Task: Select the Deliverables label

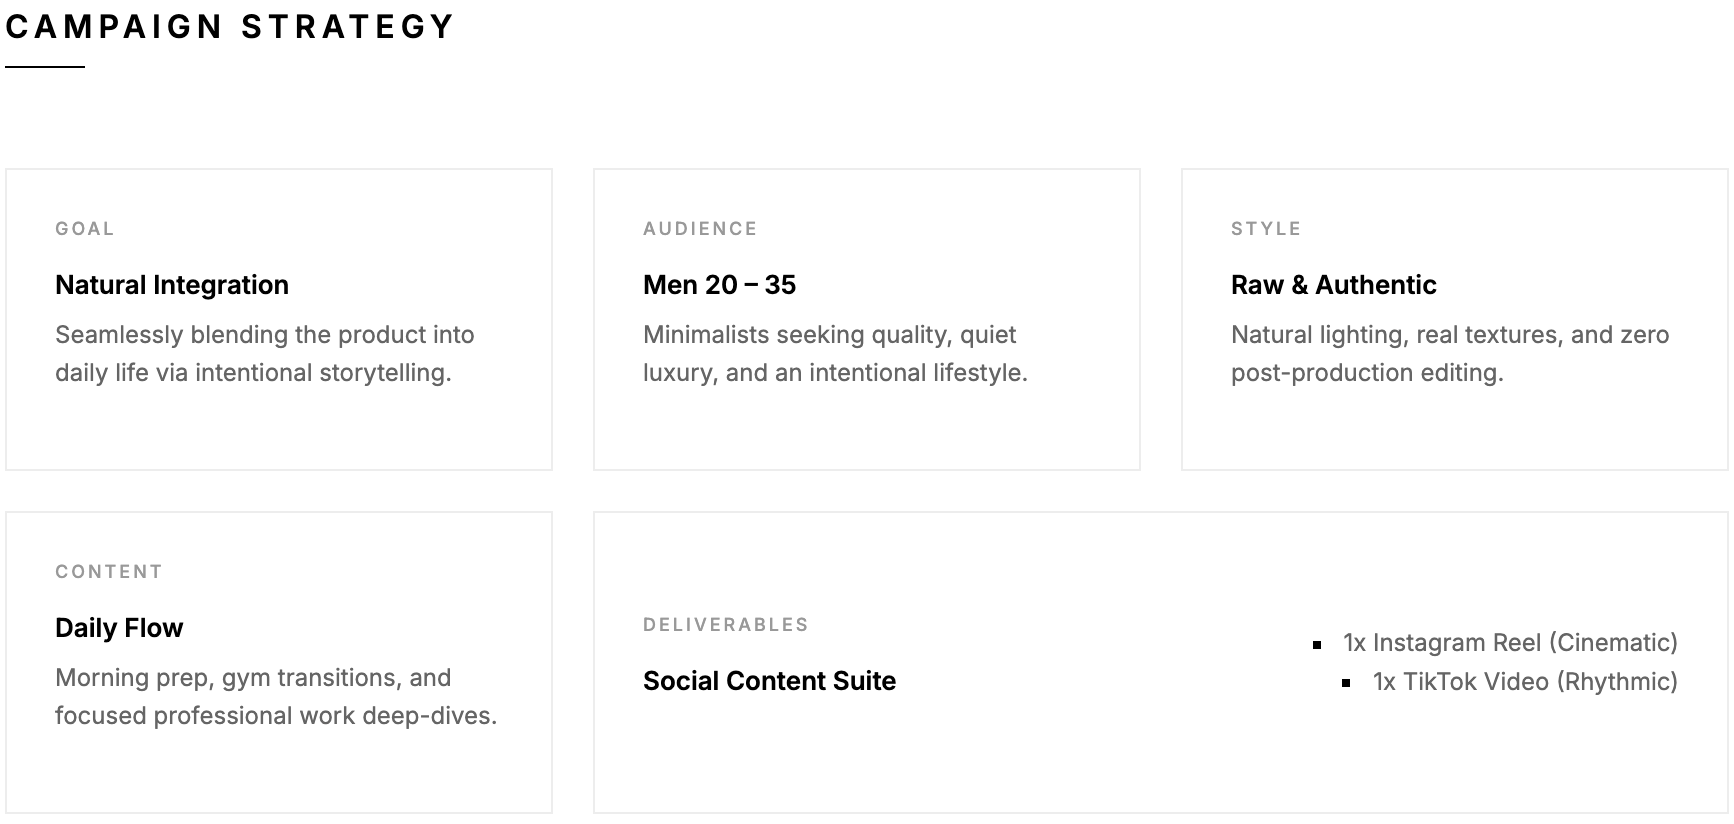Action: click(725, 625)
